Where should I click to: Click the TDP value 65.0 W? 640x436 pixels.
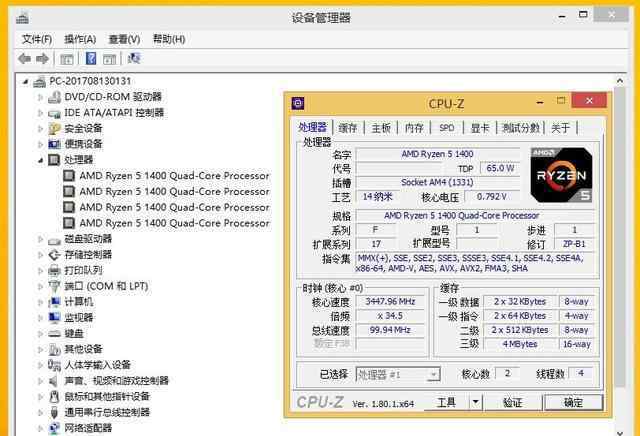500,168
